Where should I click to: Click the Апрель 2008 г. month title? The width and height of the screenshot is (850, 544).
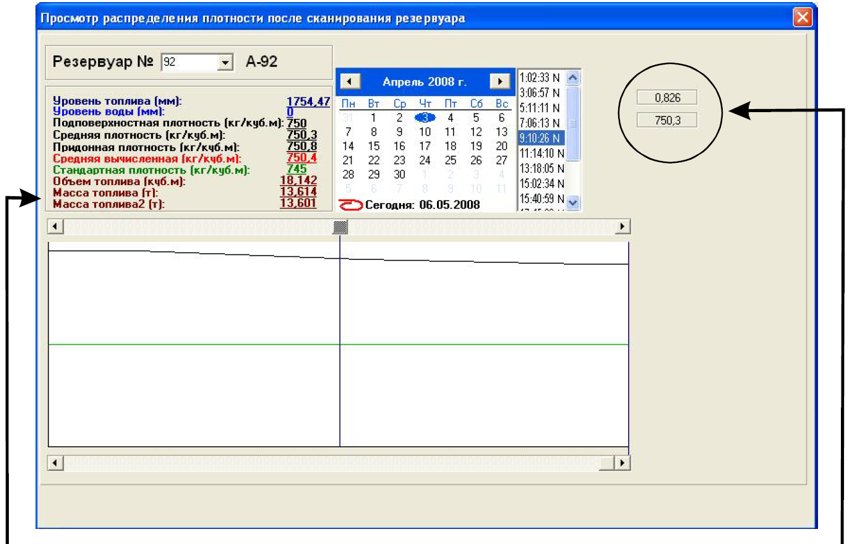pyautogui.click(x=424, y=81)
